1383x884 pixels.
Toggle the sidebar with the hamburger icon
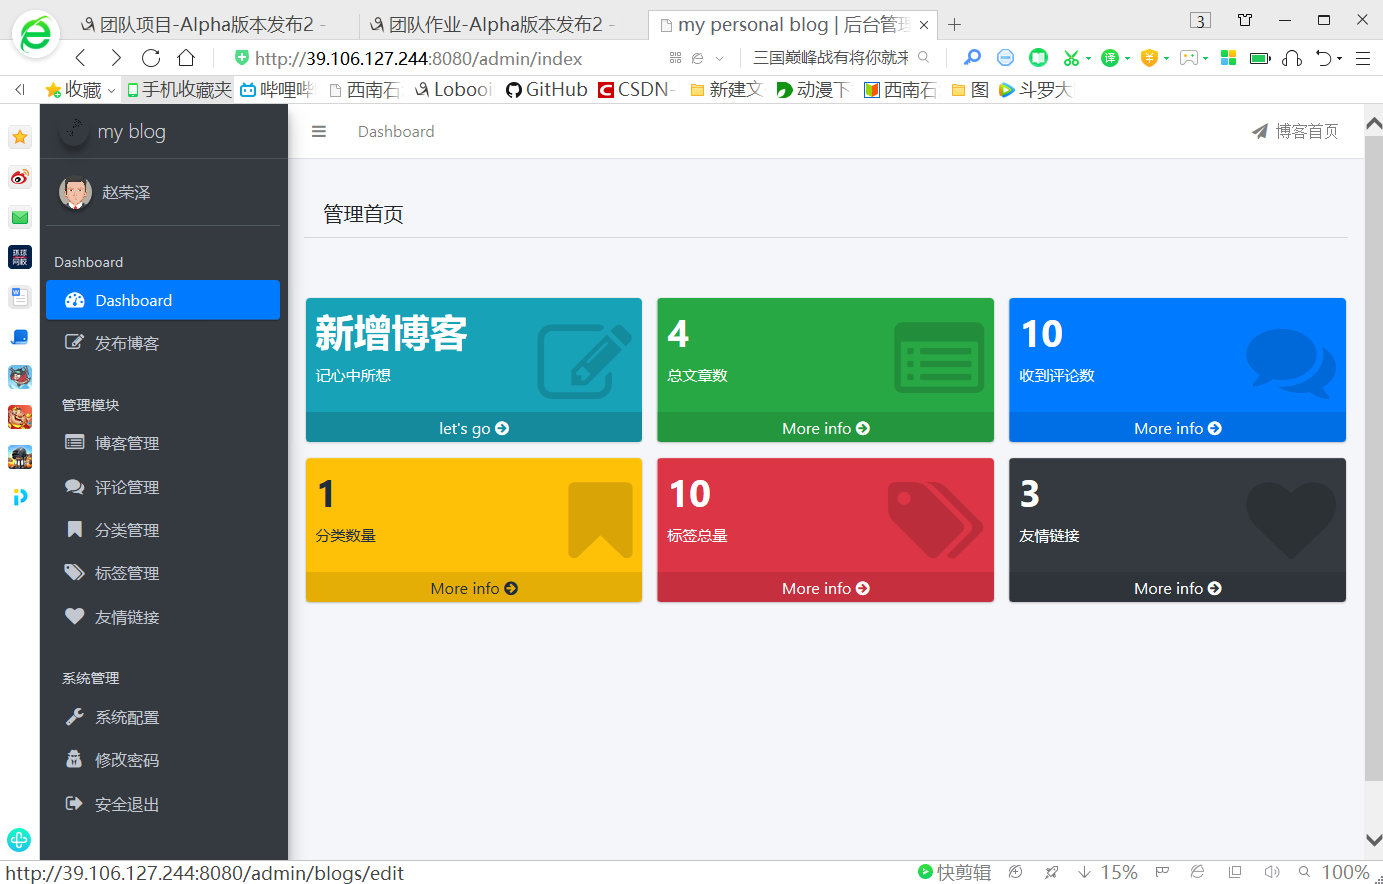coord(318,131)
